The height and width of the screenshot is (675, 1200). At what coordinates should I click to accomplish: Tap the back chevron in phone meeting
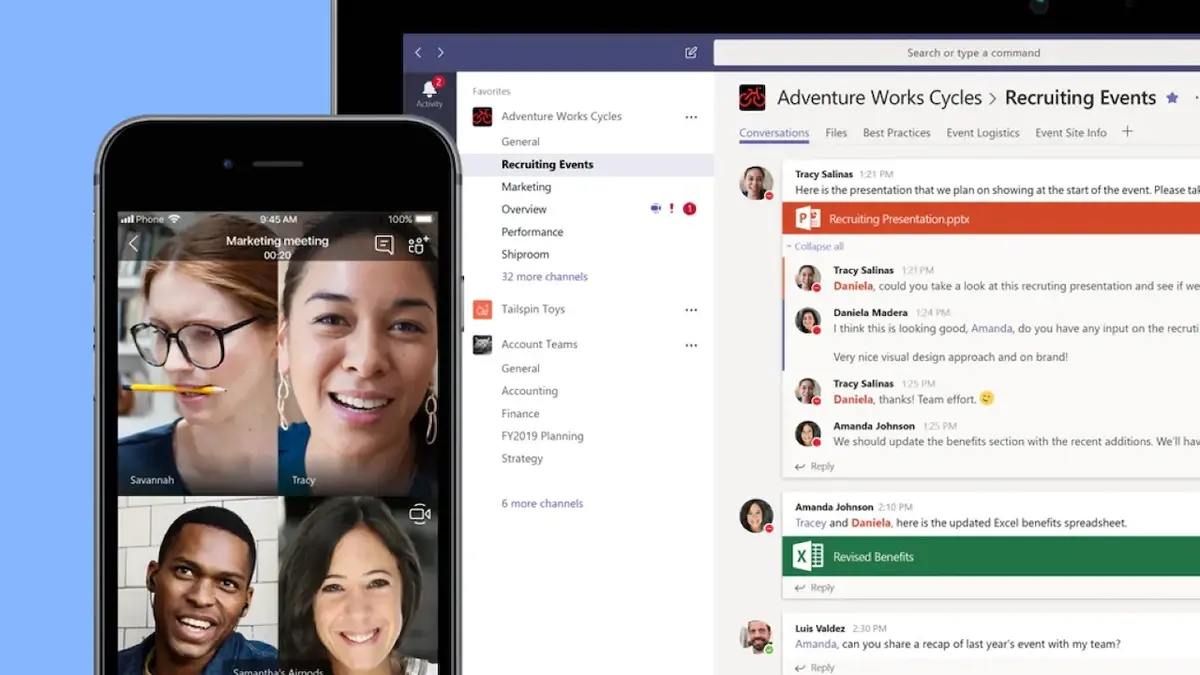coord(134,244)
